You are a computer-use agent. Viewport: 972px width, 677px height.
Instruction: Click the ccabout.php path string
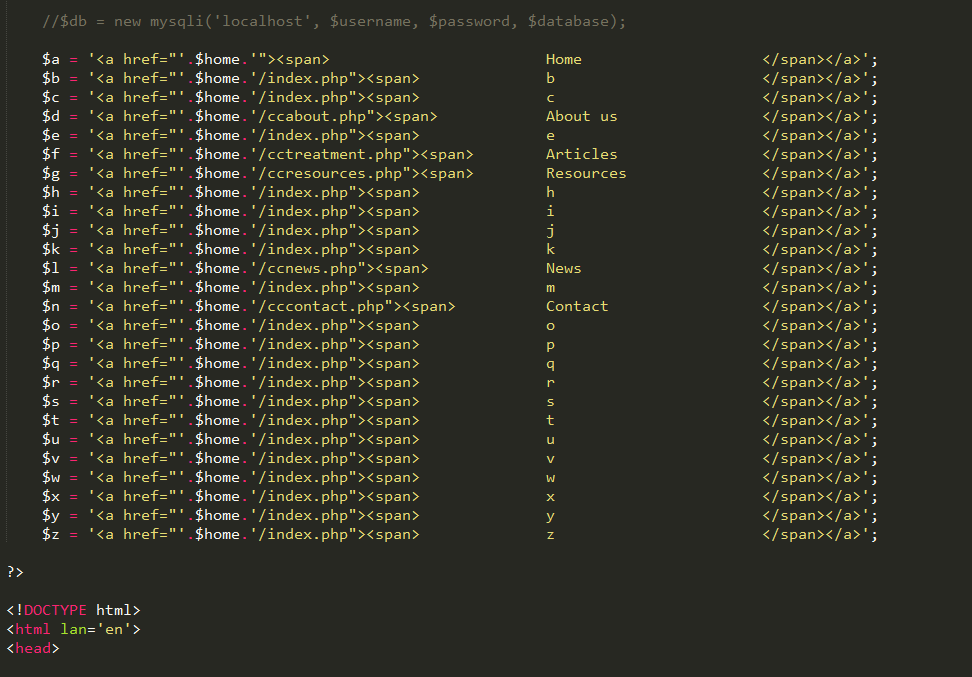tap(307, 116)
